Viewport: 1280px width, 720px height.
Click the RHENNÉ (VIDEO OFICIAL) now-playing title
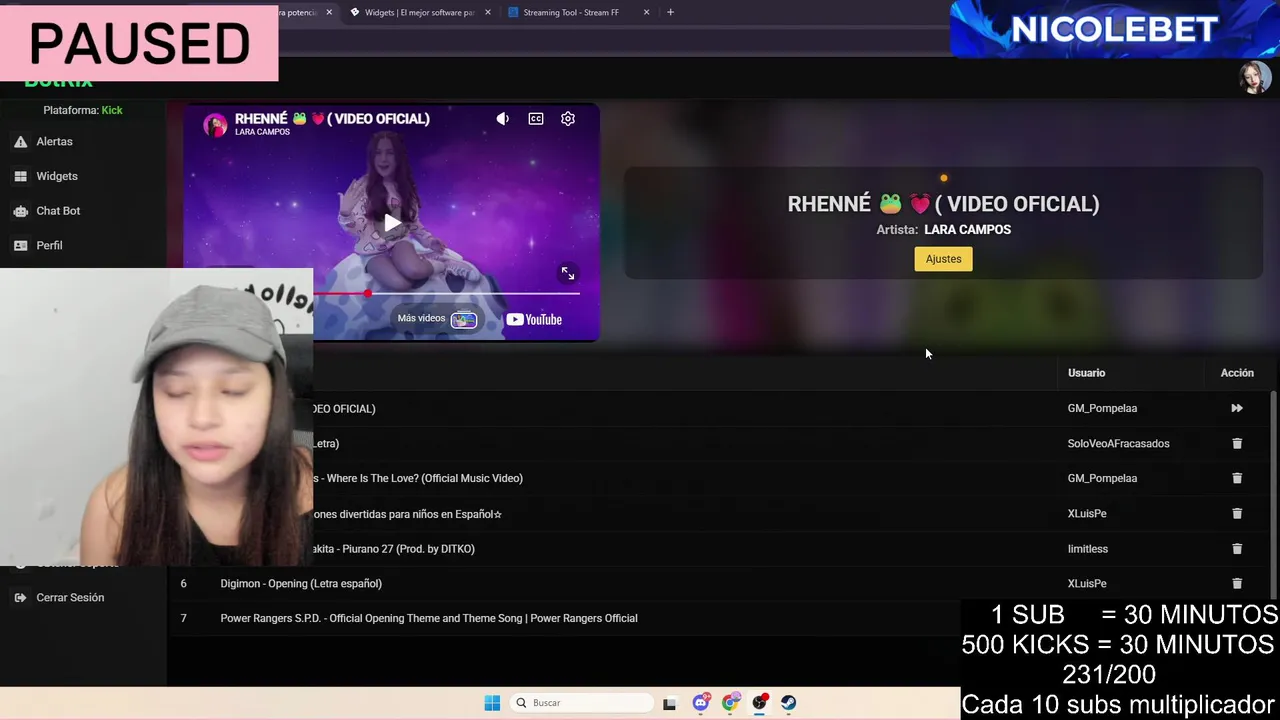point(943,204)
